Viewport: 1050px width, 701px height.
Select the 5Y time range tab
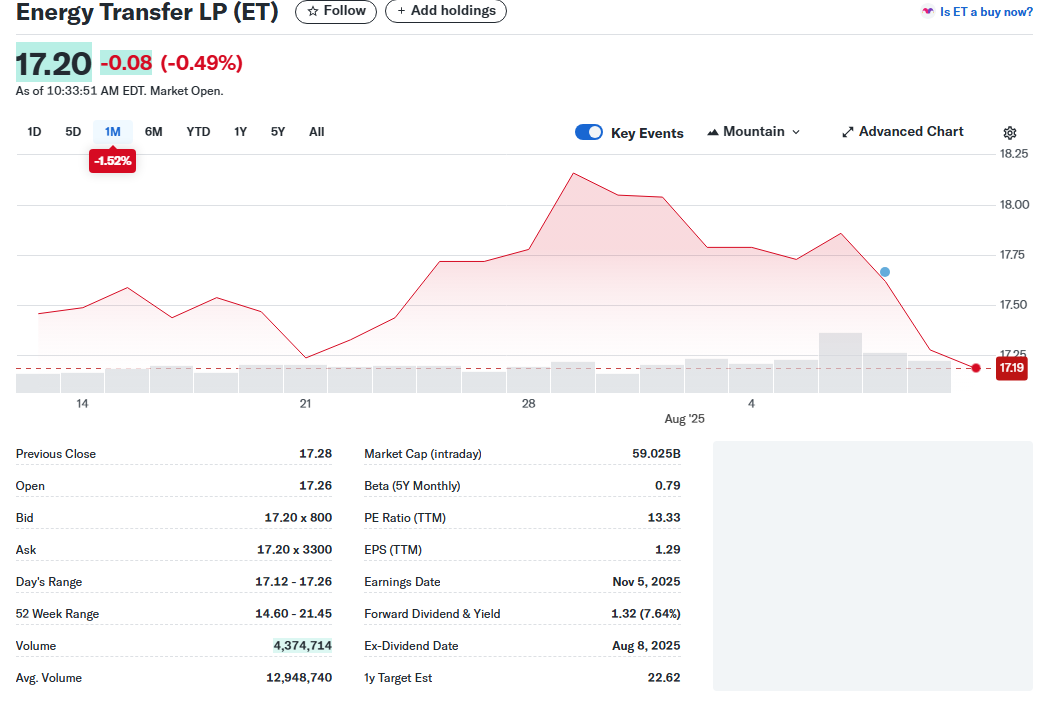(x=278, y=132)
